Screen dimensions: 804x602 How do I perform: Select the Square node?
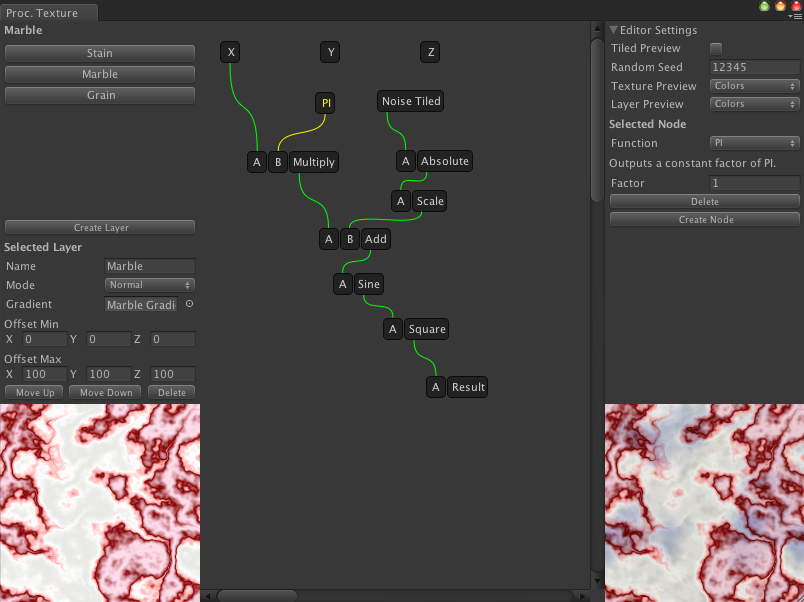point(427,329)
